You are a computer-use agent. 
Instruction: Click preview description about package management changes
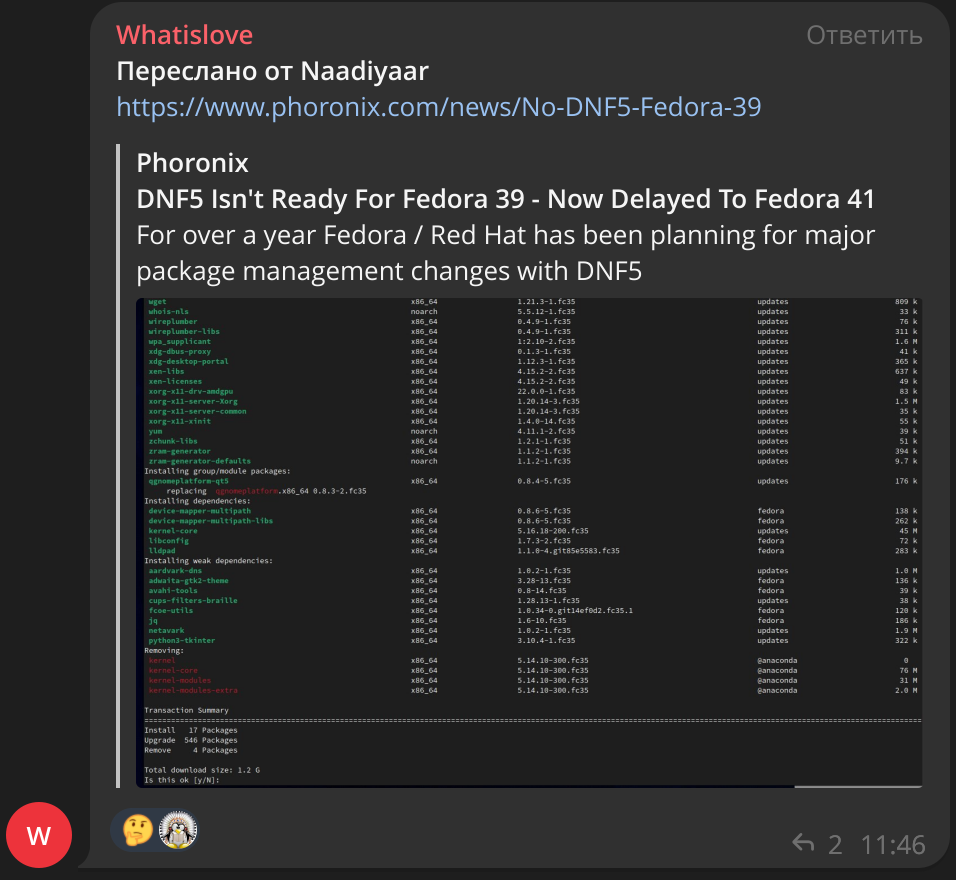coord(505,253)
